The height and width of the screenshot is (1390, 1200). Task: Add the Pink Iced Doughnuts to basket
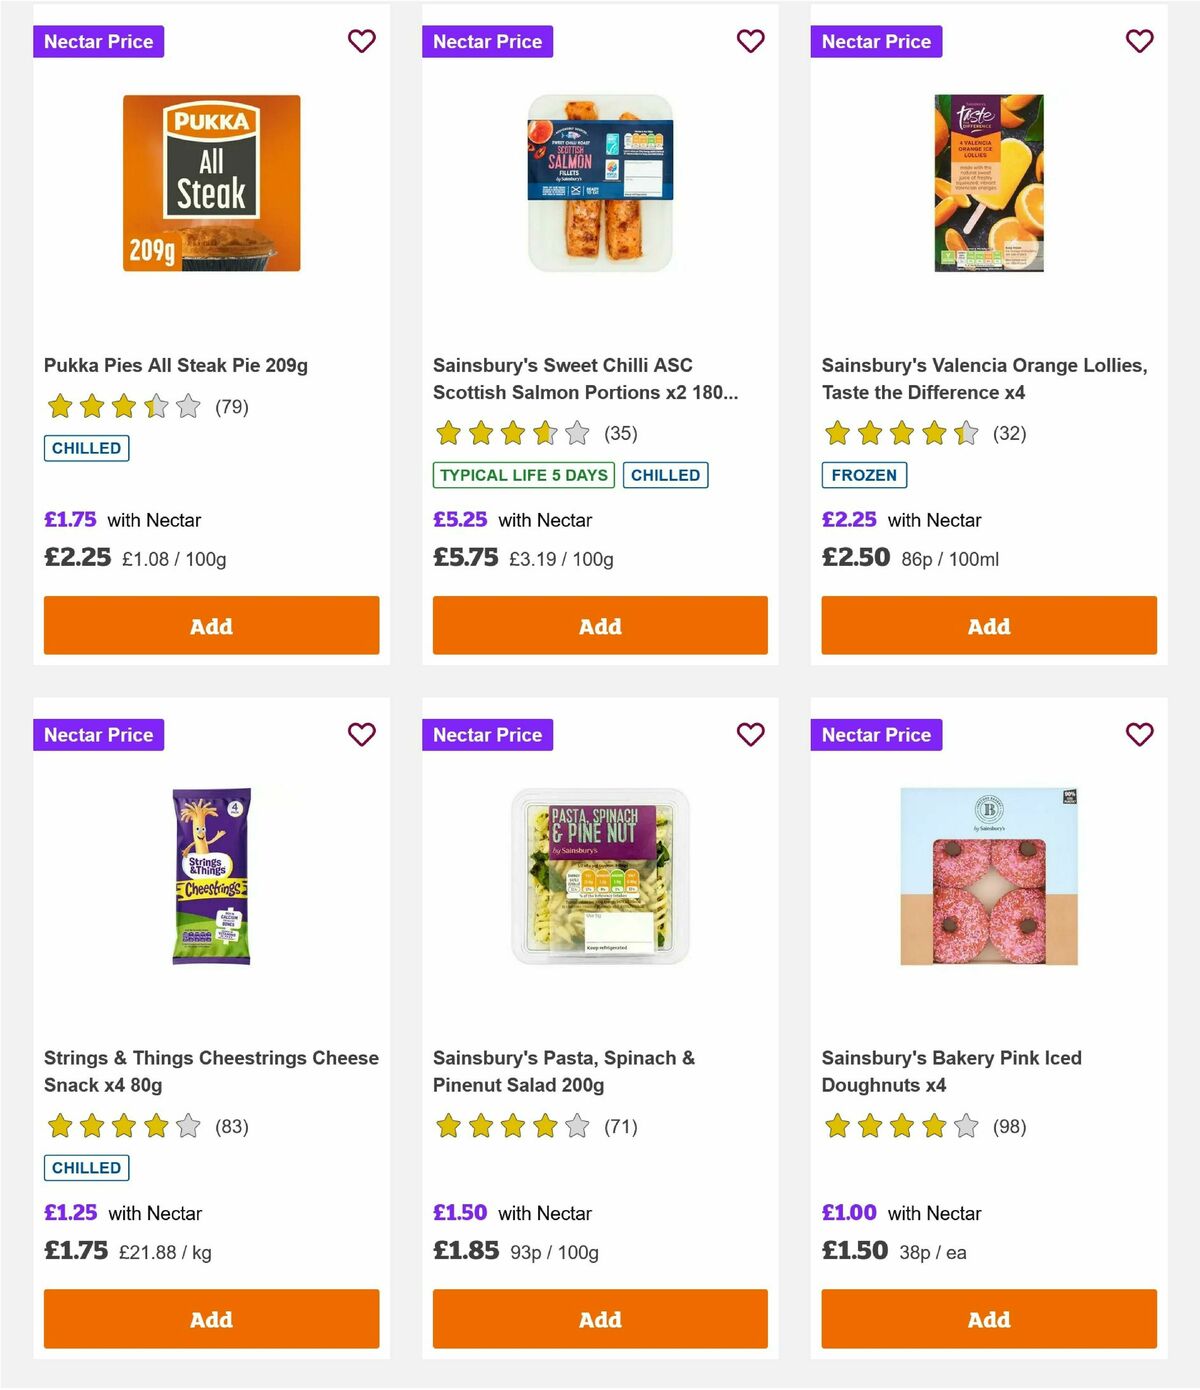(x=988, y=1319)
